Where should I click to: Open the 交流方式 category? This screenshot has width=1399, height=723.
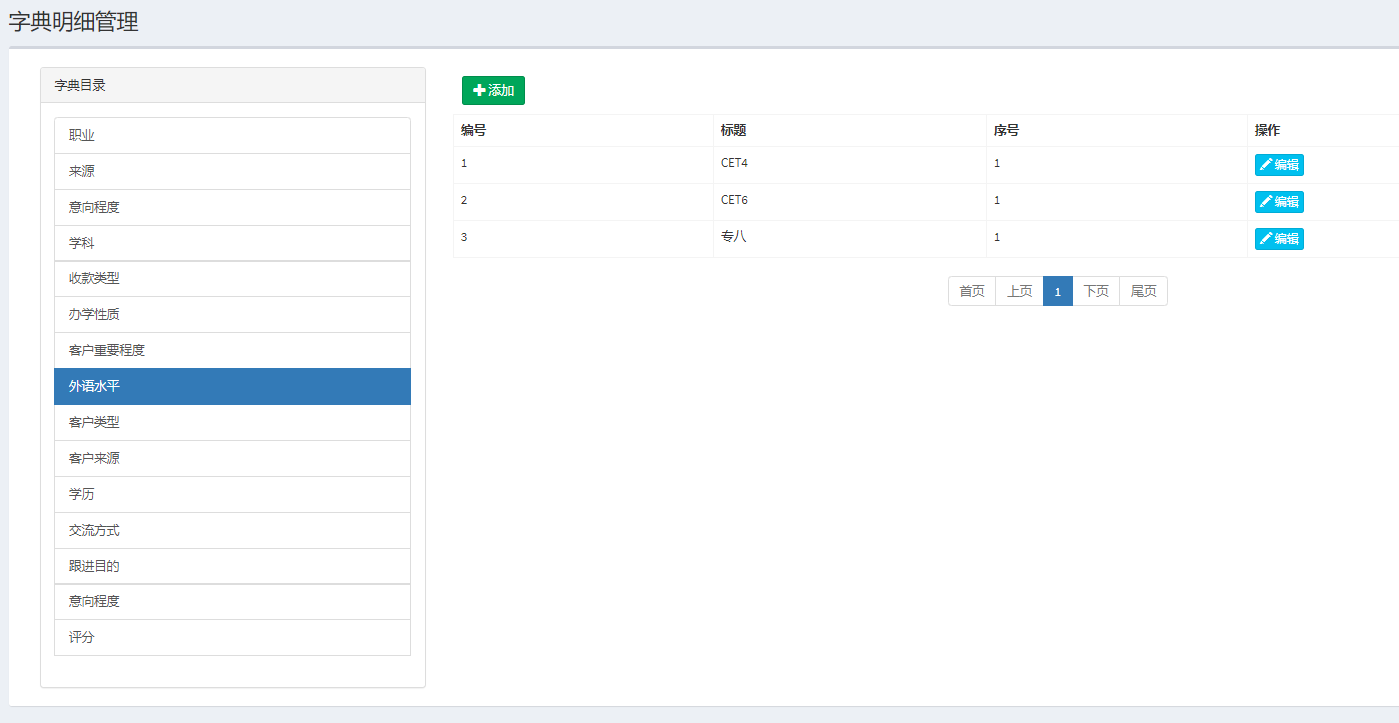point(232,531)
